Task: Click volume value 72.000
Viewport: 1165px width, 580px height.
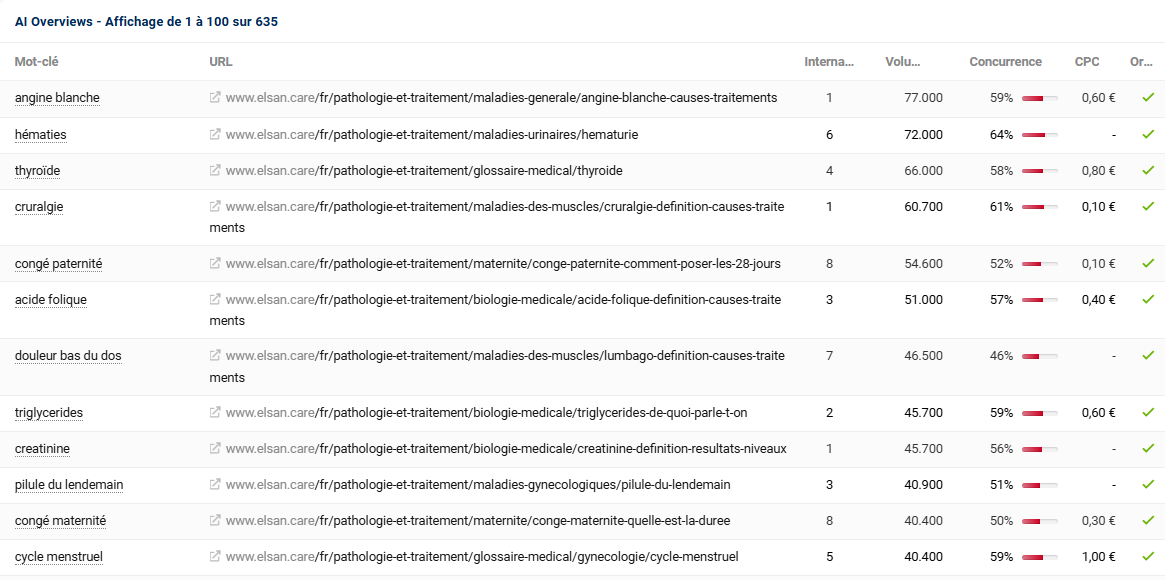Action: coord(924,134)
